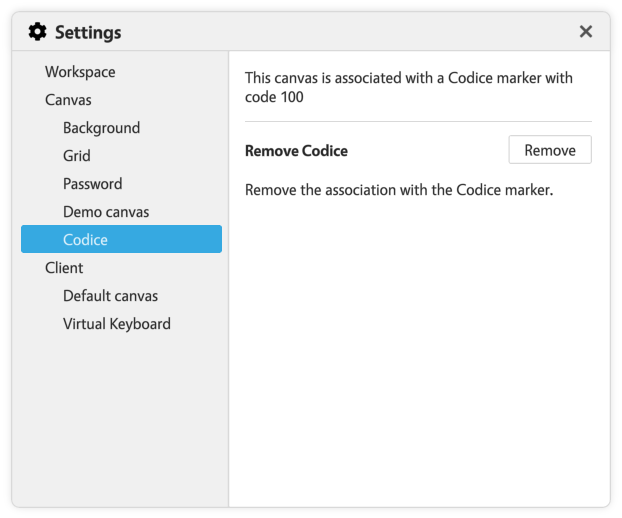Click blank content area below the description
Image resolution: width=622 pixels, height=518 pixels.
(418, 350)
